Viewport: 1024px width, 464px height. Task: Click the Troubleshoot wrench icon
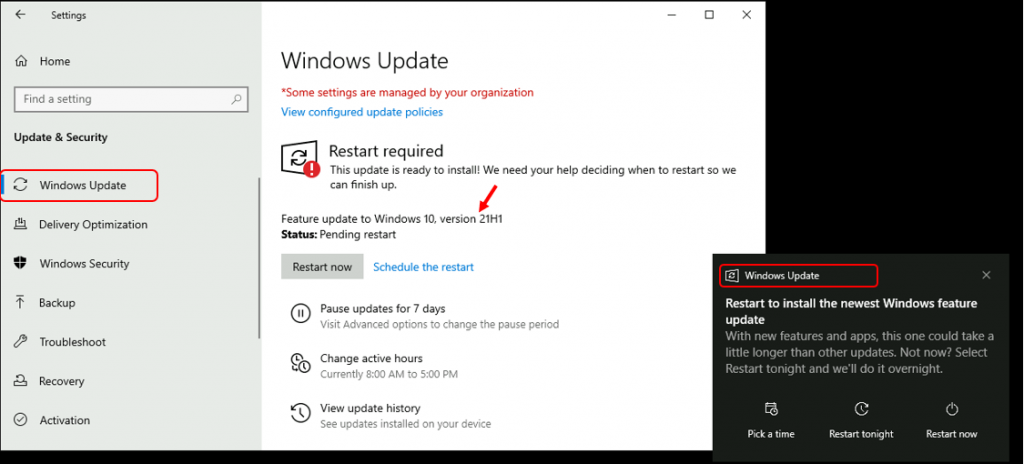[x=21, y=342]
